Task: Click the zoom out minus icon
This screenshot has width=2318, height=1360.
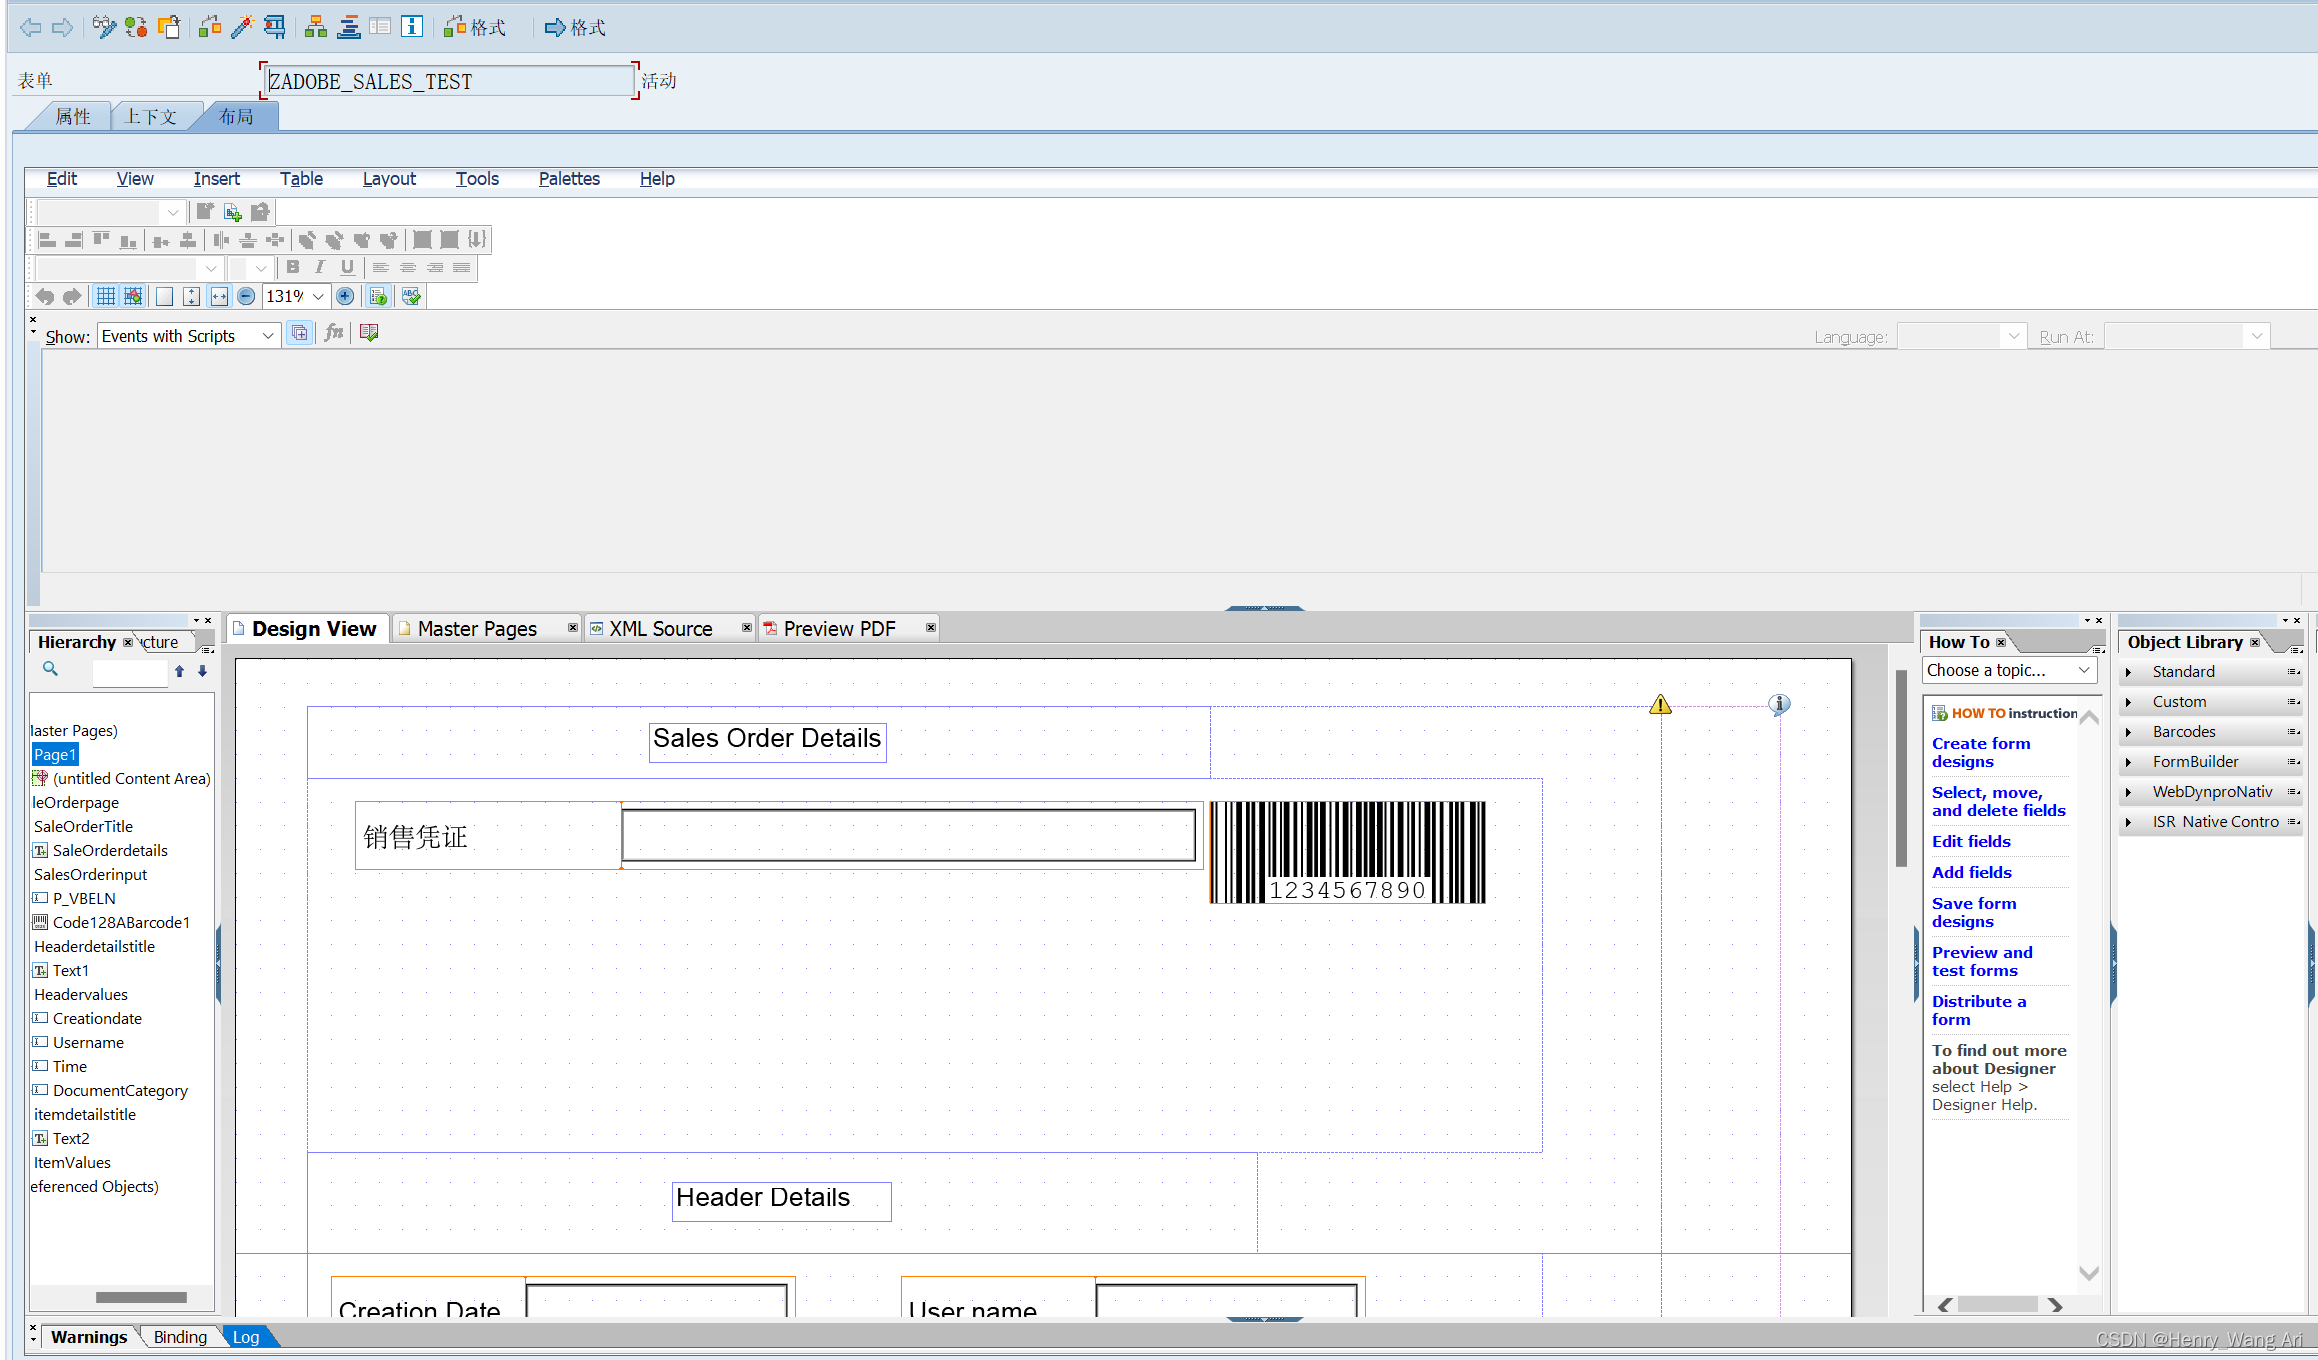Action: 245,296
